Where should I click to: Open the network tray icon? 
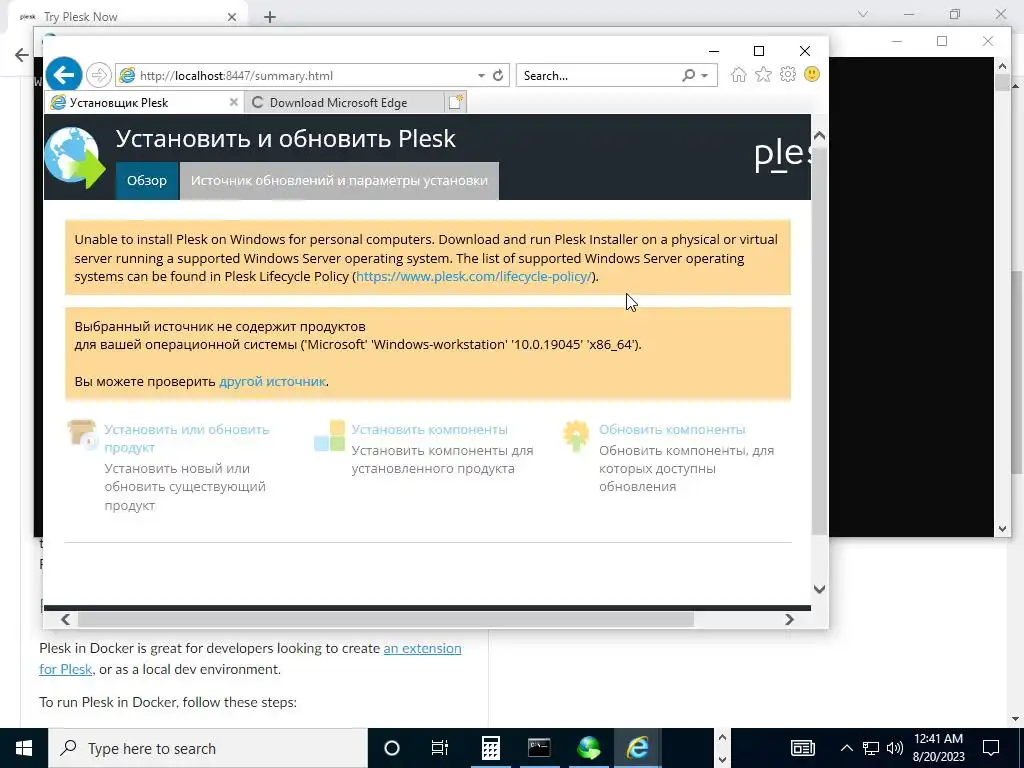pos(871,748)
